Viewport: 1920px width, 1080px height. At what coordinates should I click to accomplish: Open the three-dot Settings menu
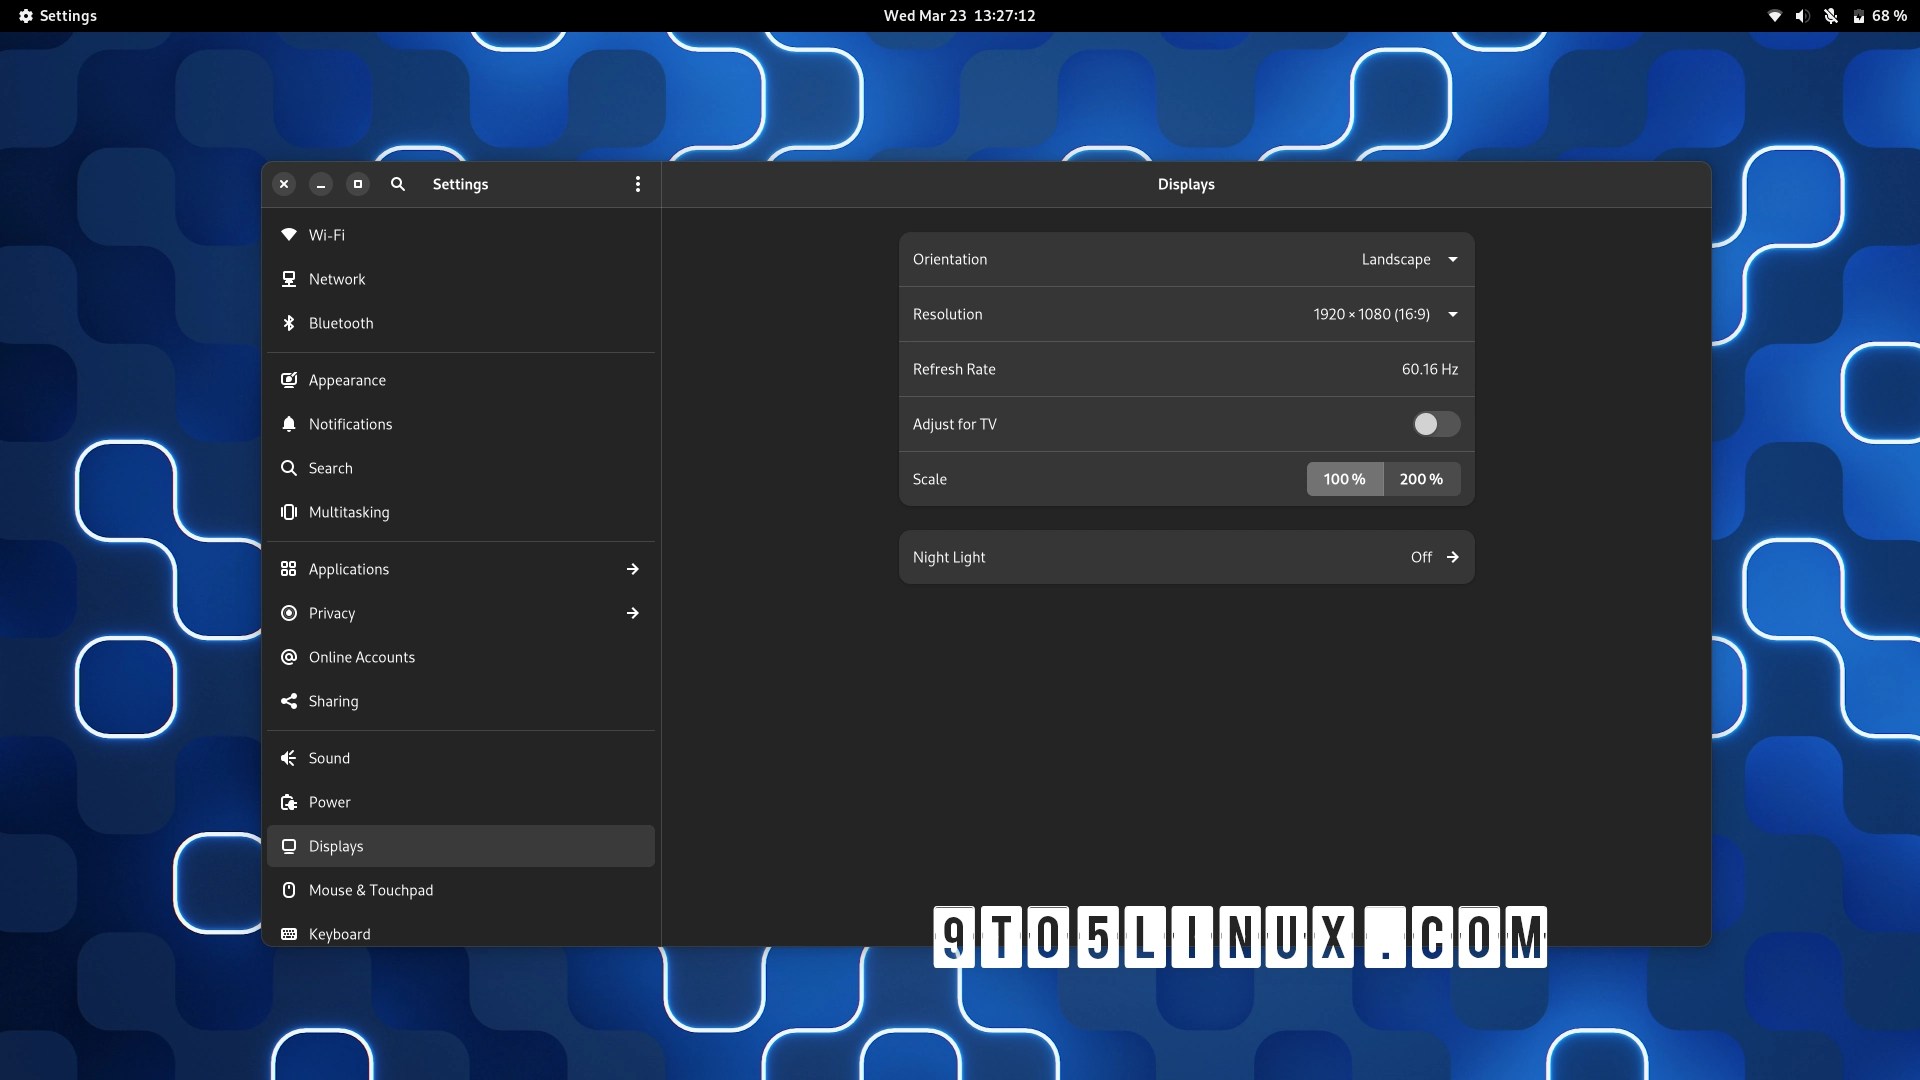click(638, 184)
